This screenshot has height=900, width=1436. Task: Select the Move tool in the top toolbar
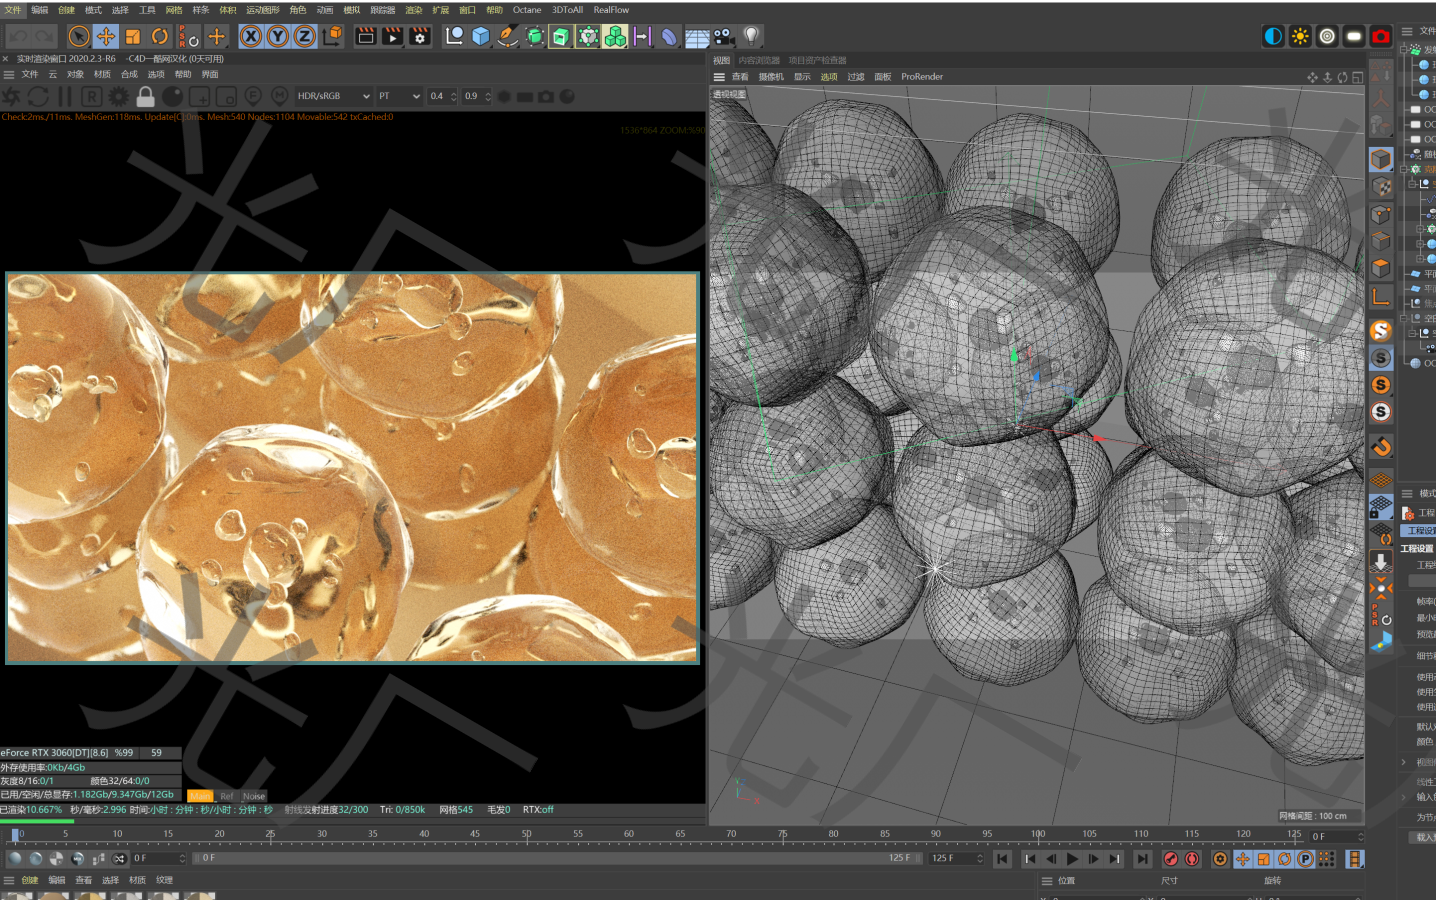pyautogui.click(x=104, y=36)
